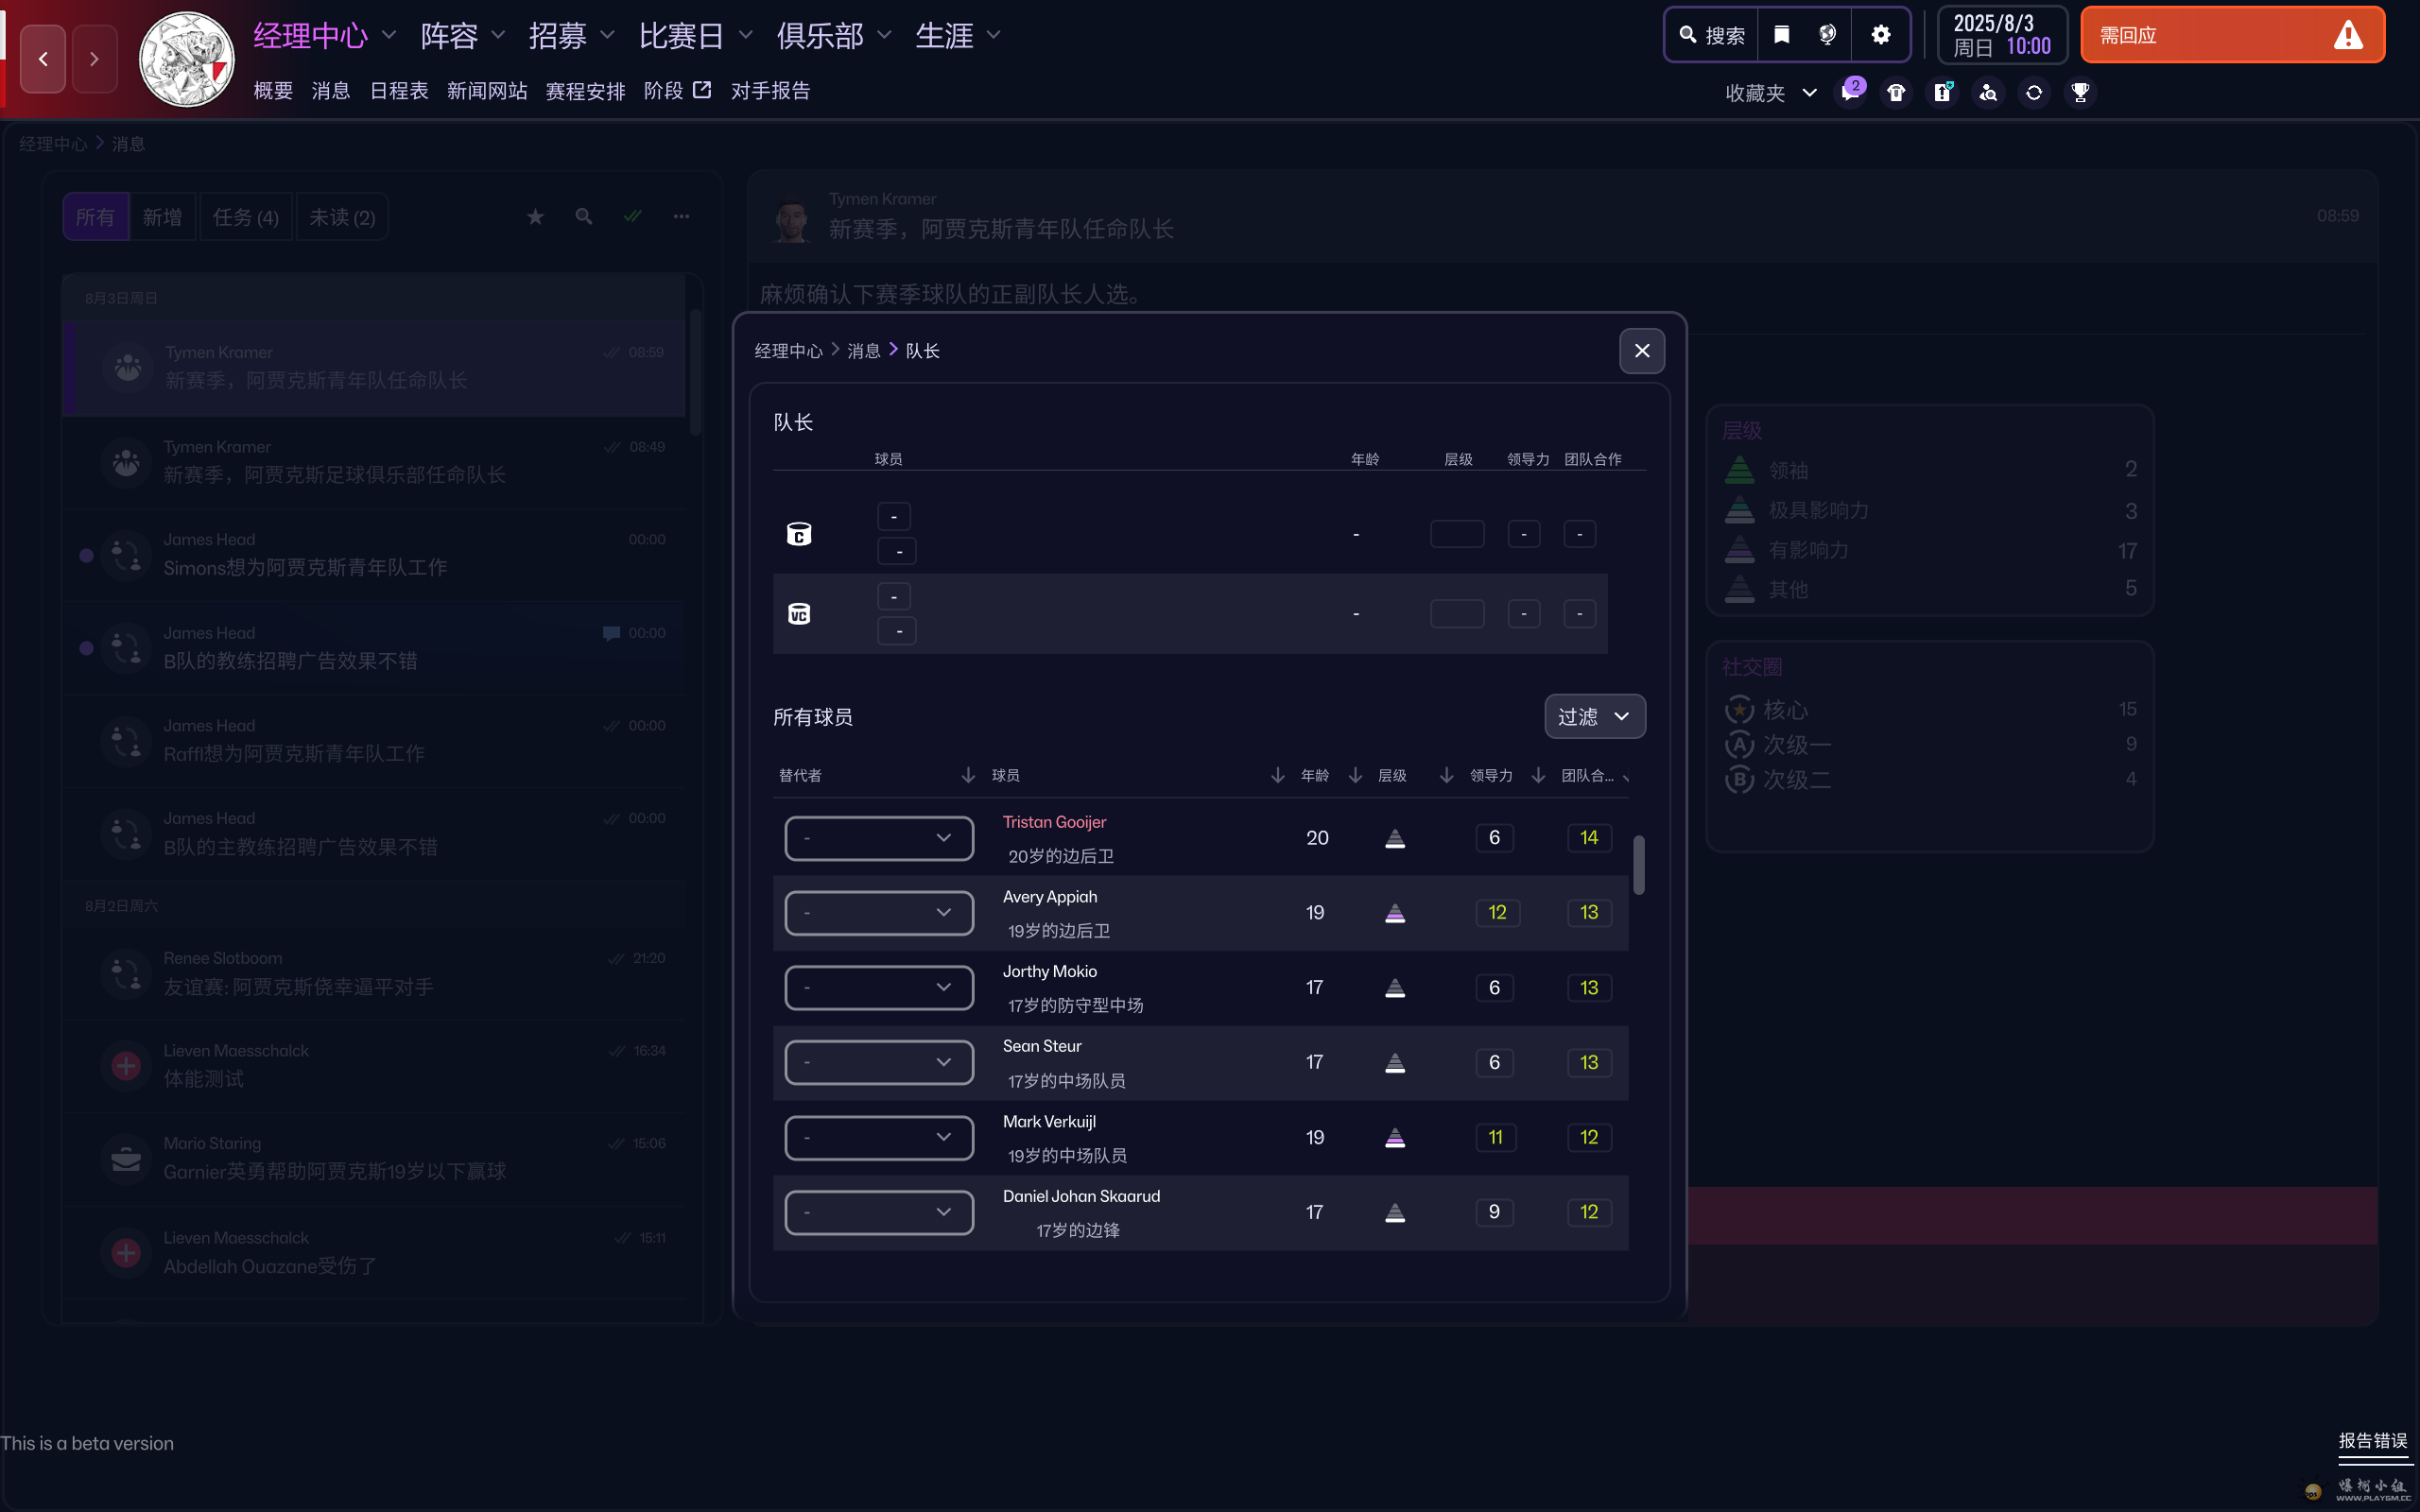The width and height of the screenshot is (2420, 1512).
Task: Open the 阵容 squad menu
Action: [462, 36]
